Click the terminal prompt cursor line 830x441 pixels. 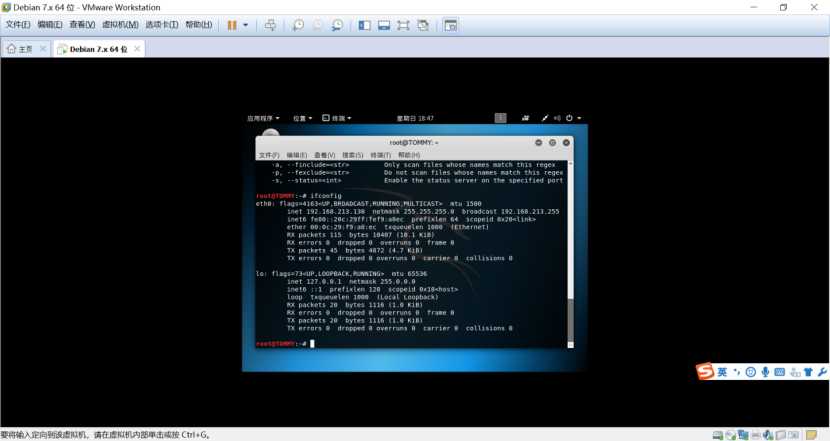[x=285, y=344]
